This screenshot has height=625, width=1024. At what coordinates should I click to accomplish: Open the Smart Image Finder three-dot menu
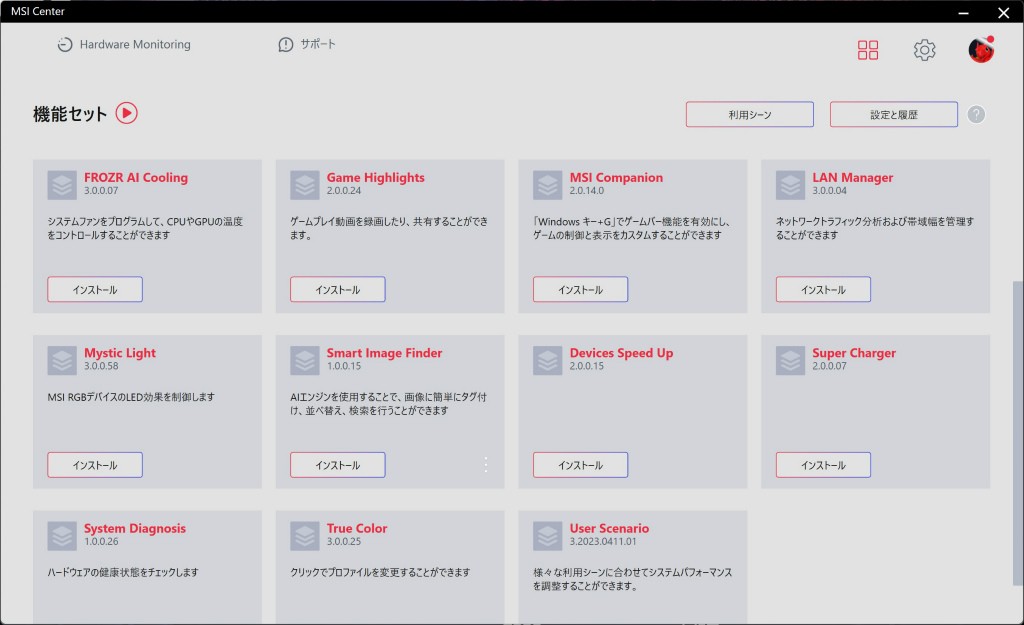pyautogui.click(x=486, y=464)
